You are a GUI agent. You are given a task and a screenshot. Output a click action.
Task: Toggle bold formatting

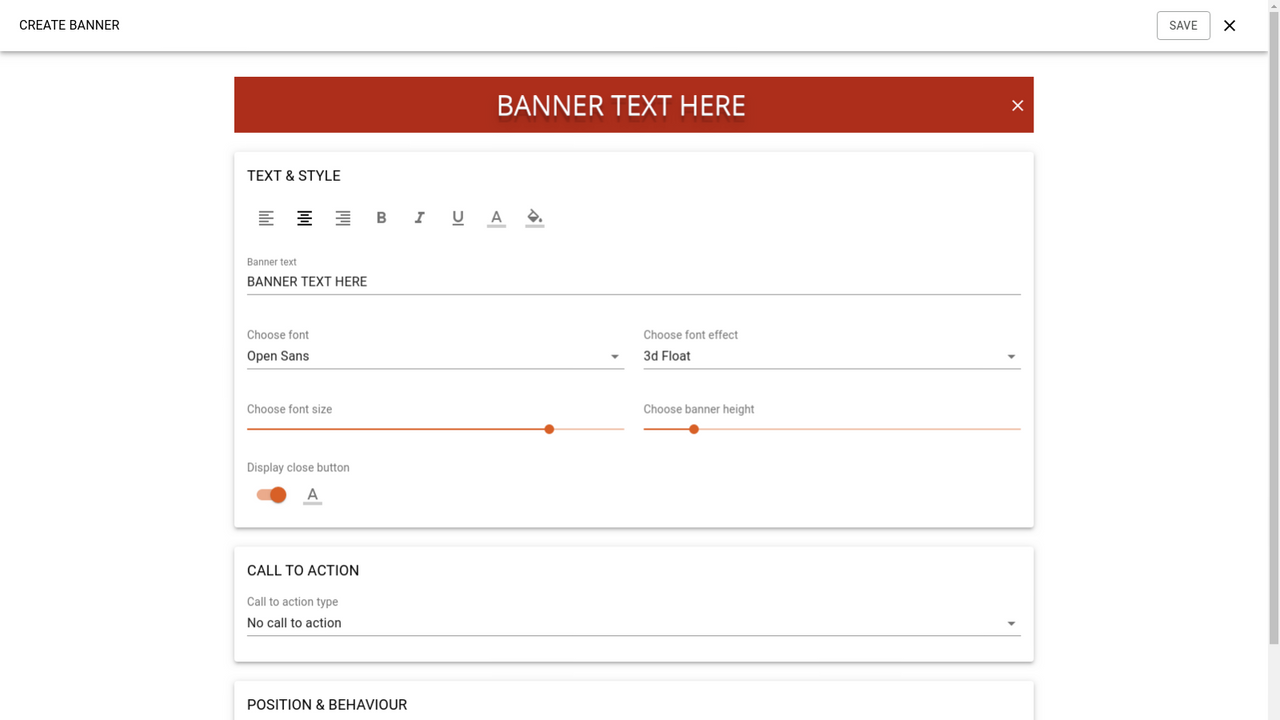[x=381, y=218]
